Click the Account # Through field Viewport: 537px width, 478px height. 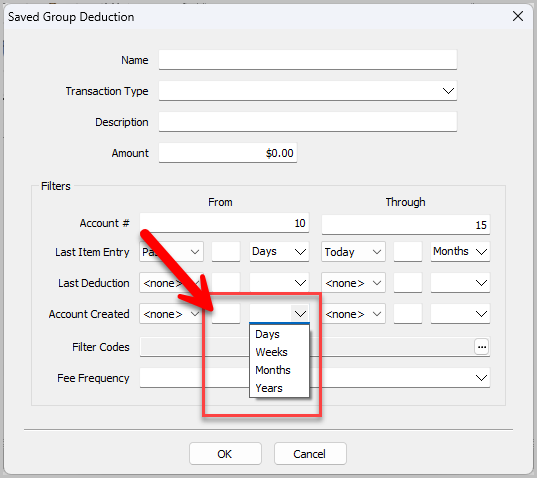[406, 225]
